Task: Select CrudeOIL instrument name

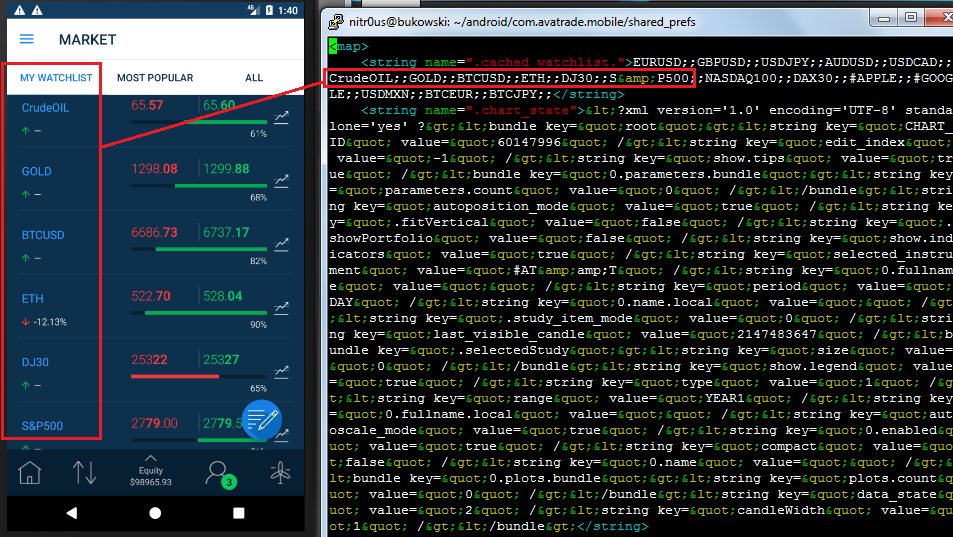Action: pyautogui.click(x=46, y=108)
